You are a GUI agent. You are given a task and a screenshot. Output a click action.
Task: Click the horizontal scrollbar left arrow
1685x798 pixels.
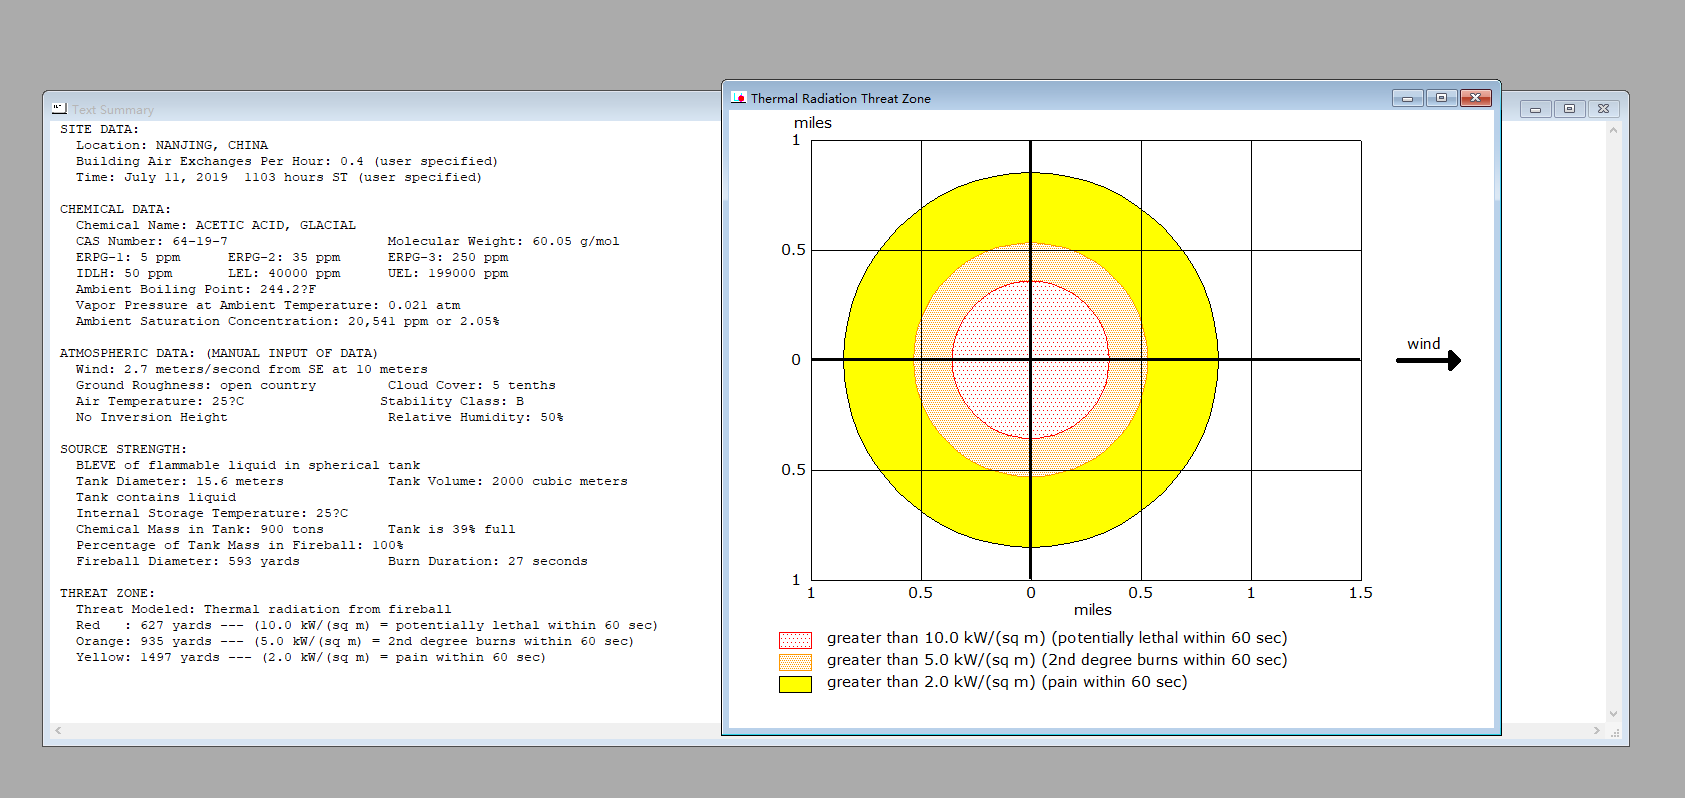(x=59, y=731)
